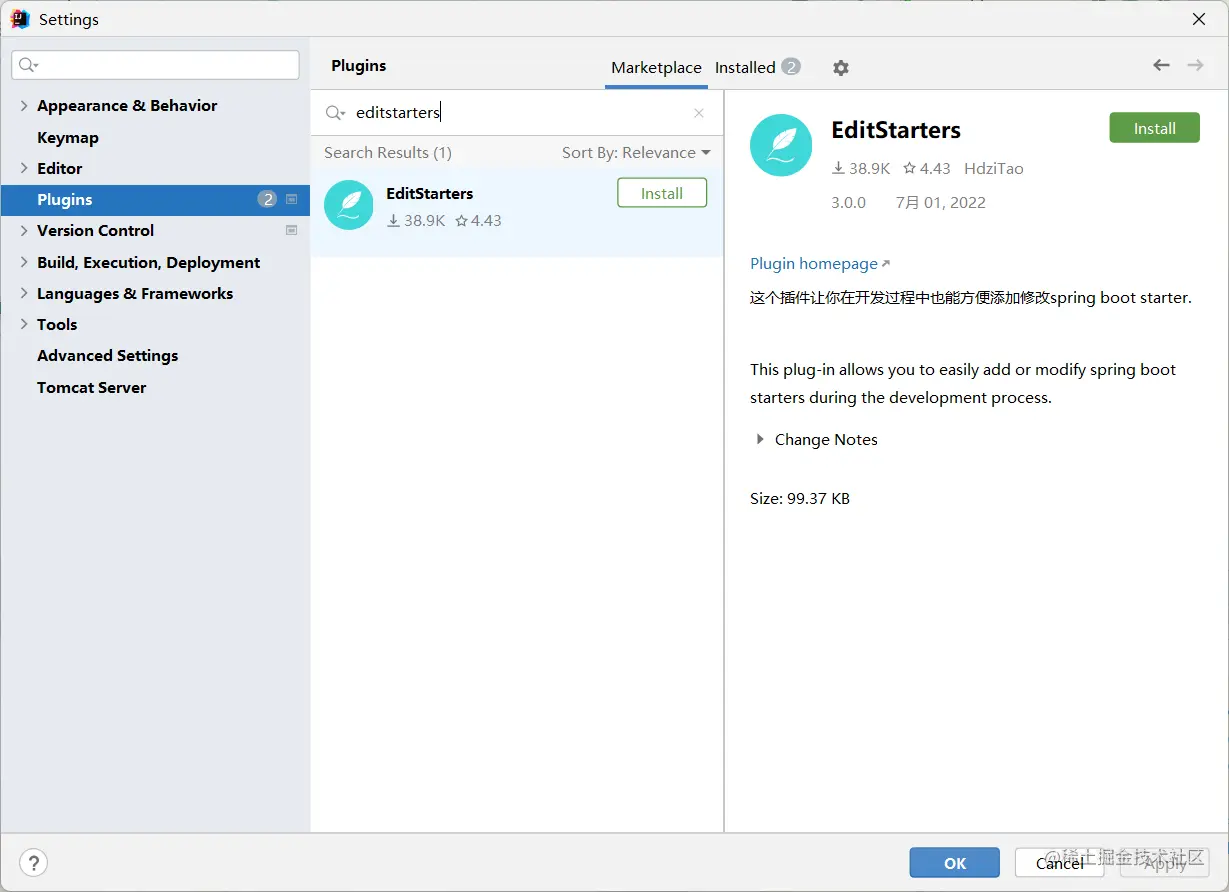Focus the settings search field
The height and width of the screenshot is (892, 1229).
(x=155, y=65)
